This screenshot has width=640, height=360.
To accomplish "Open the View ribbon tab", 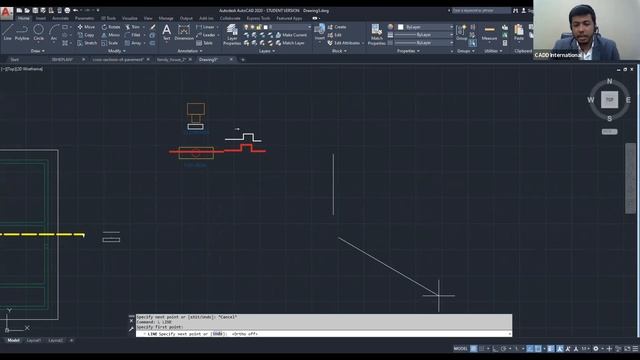I will click(x=148, y=18).
